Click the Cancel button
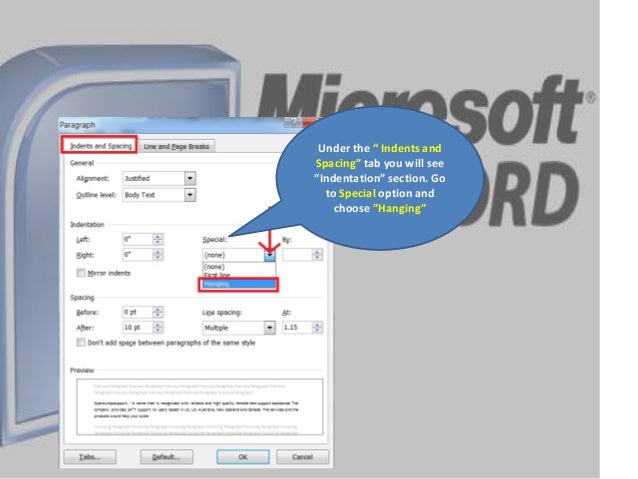The height and width of the screenshot is (479, 638). tap(302, 457)
